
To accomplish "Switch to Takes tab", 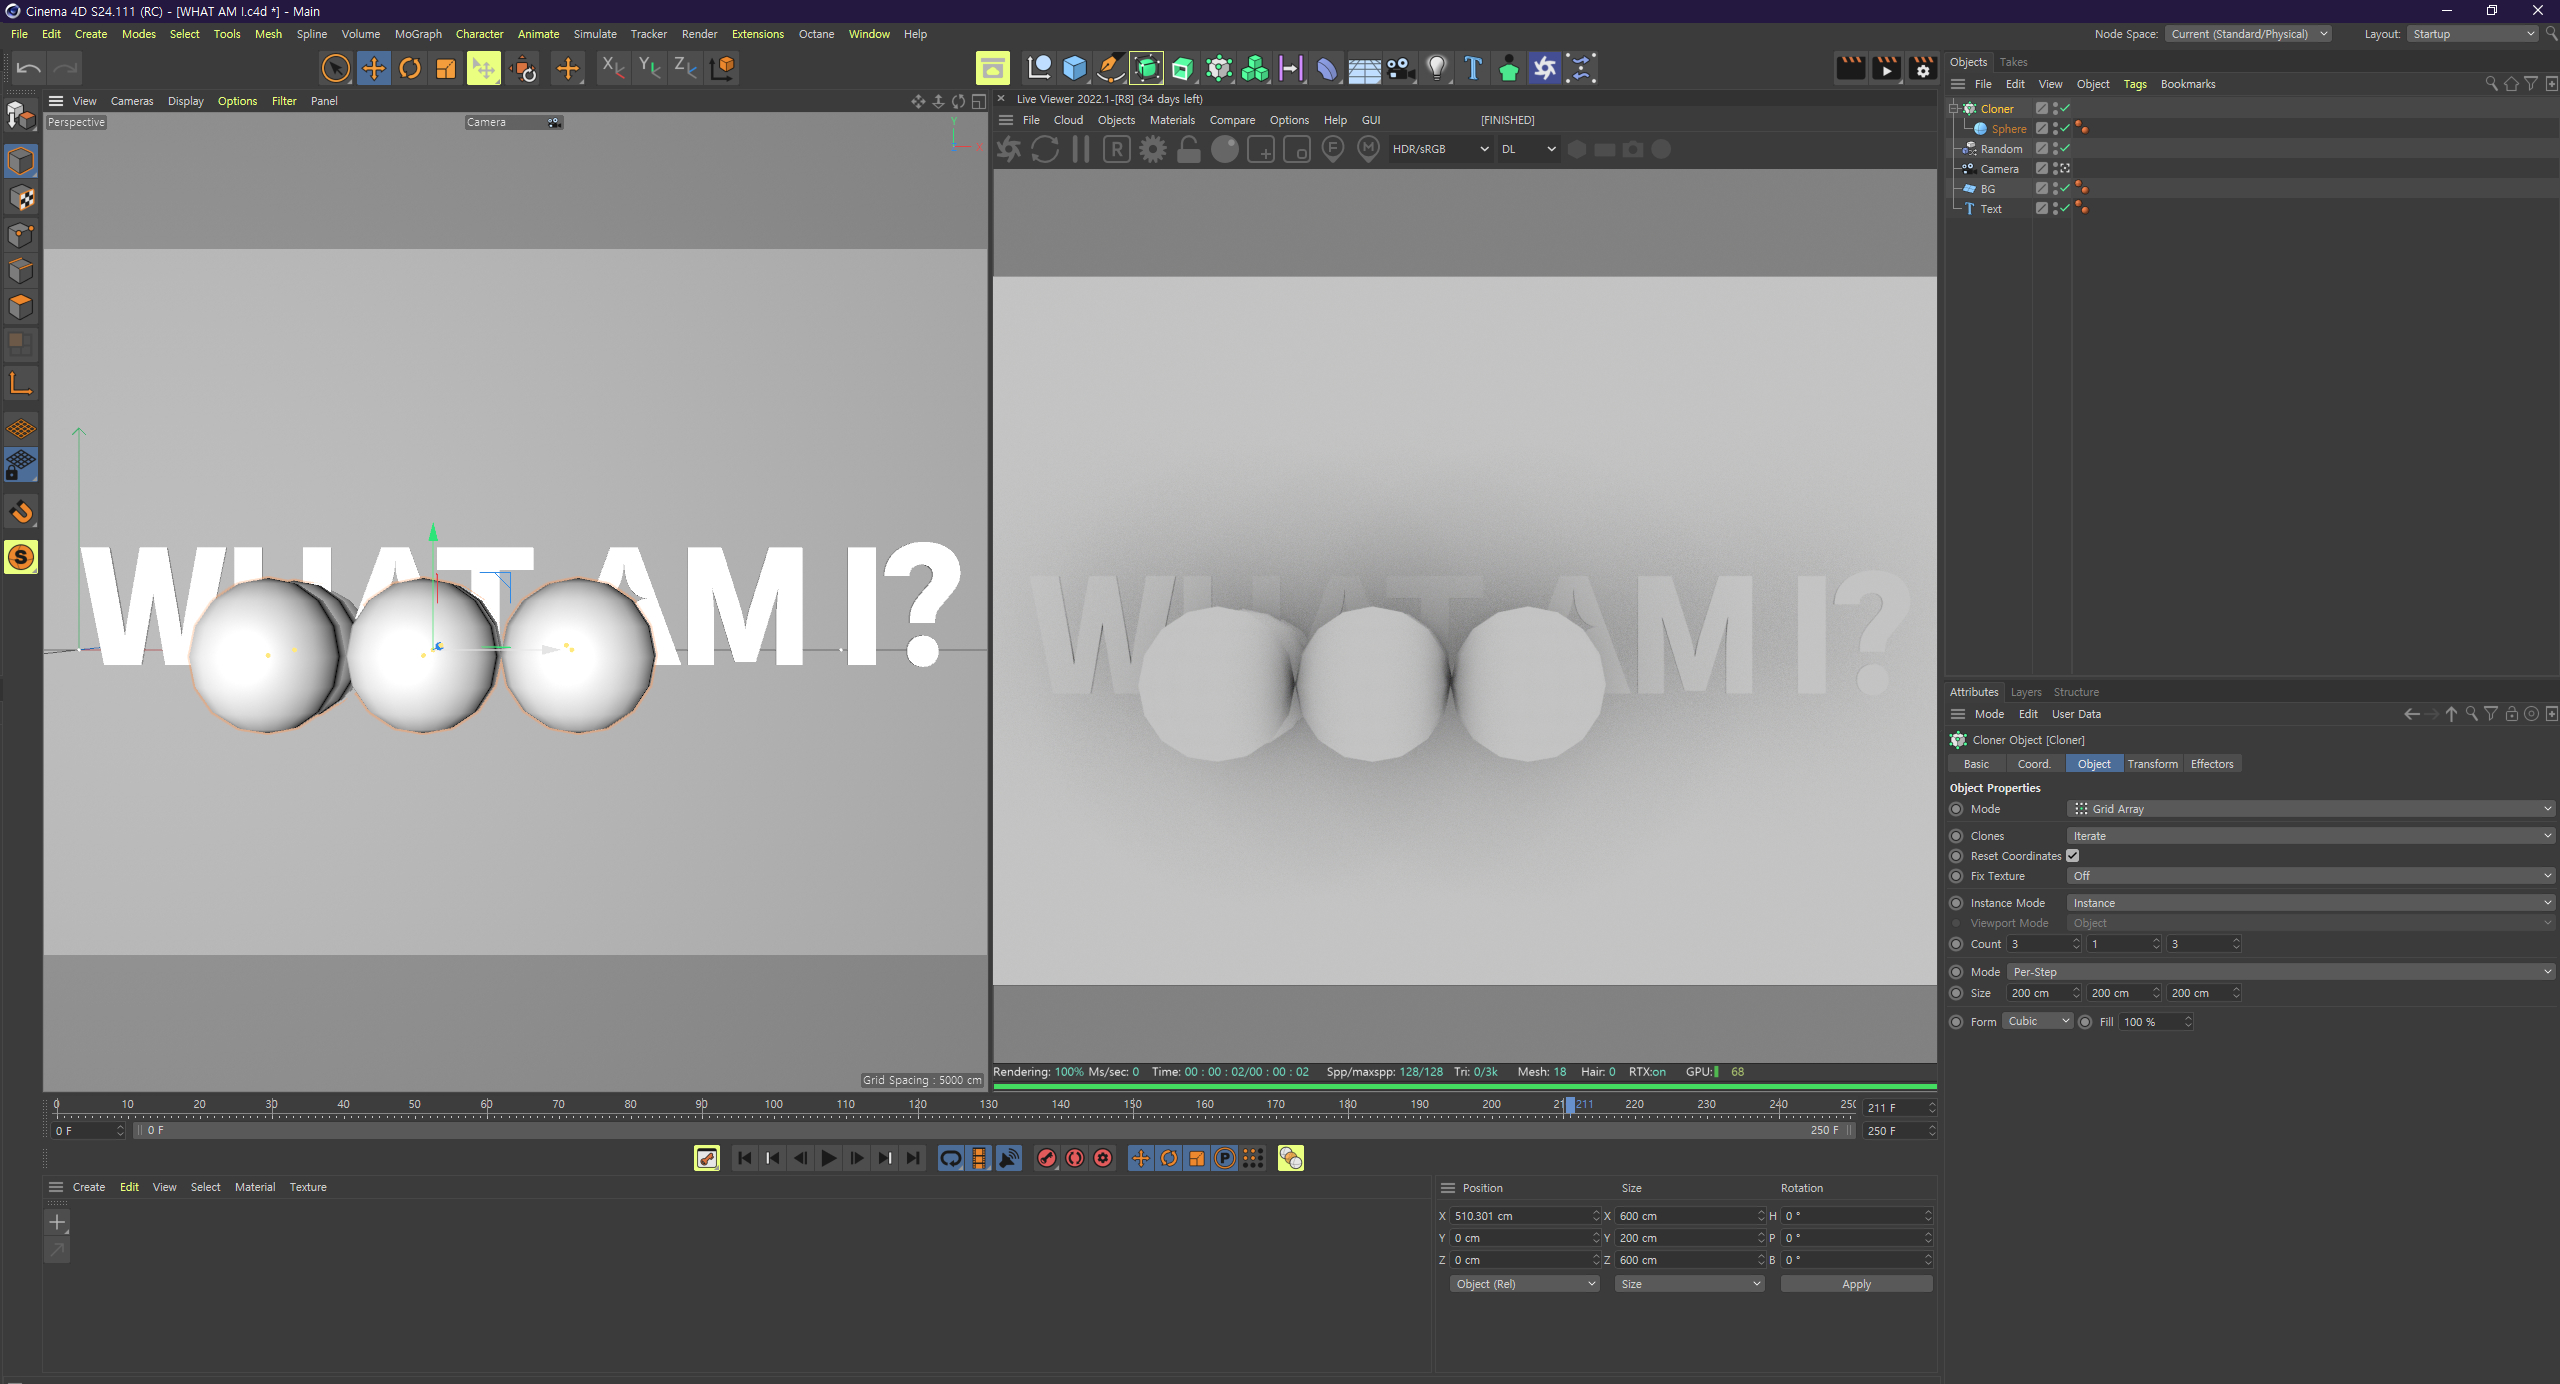I will point(2013,62).
